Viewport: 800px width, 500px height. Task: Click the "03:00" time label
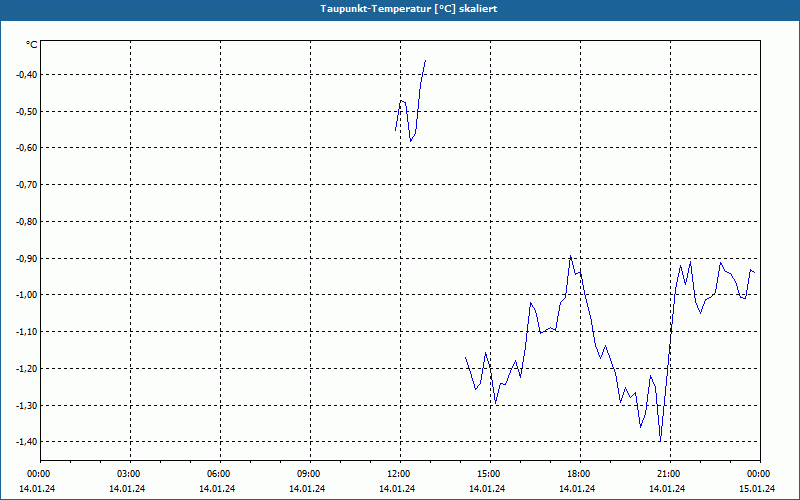point(130,474)
